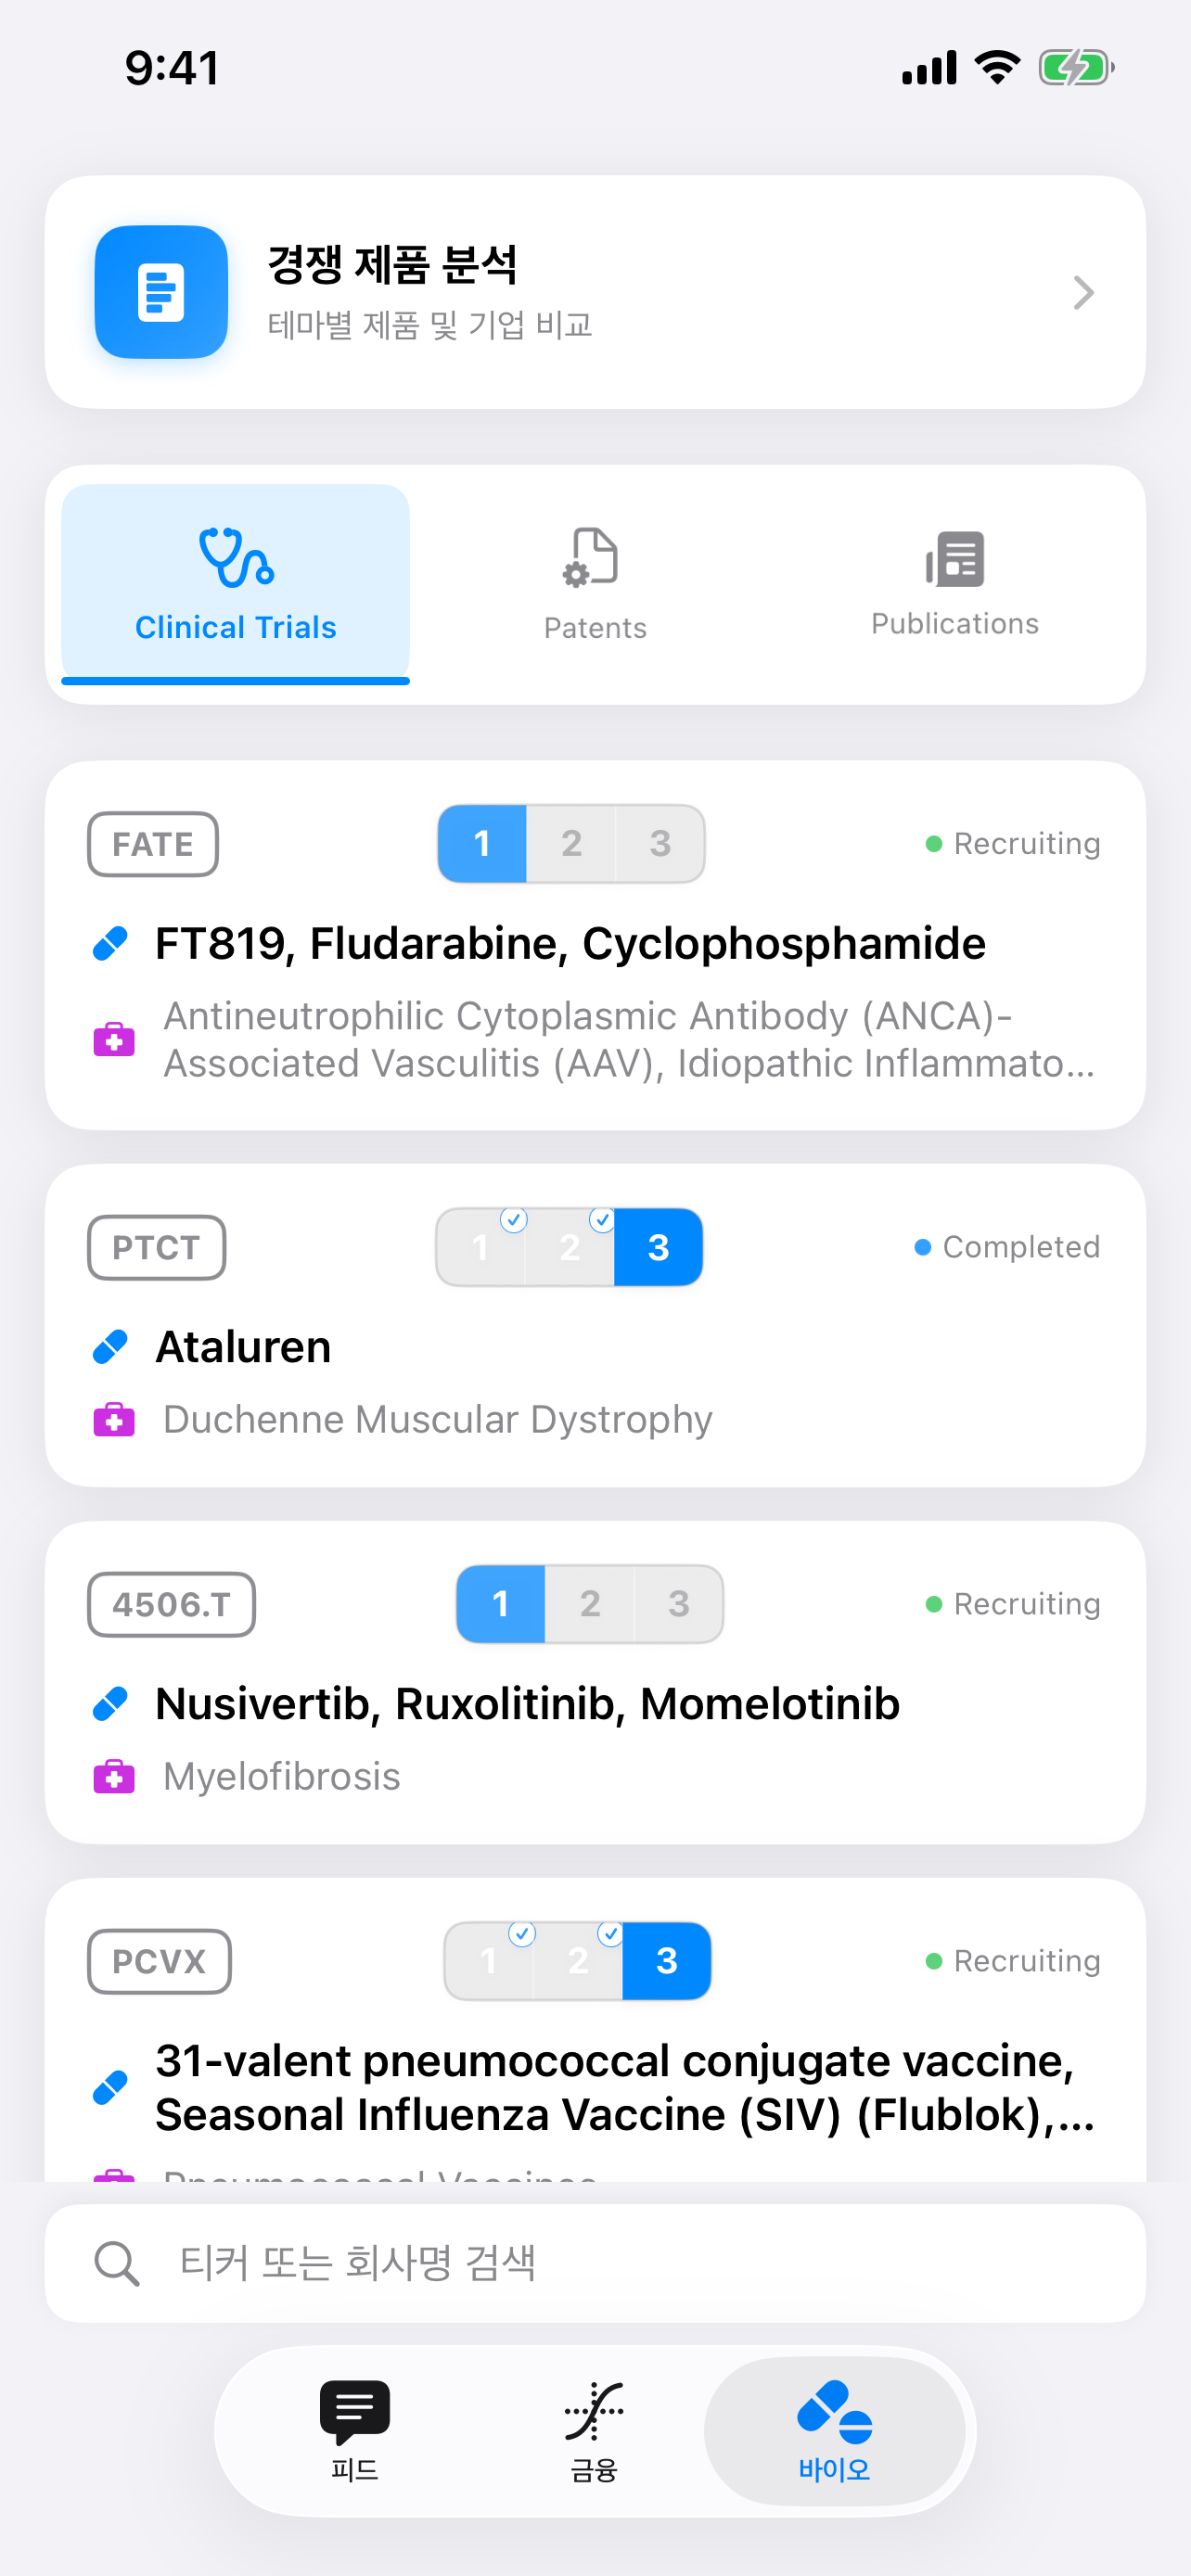Tap the medical kit icon beside Duchenne Muscular Dystrophy
Image resolution: width=1191 pixels, height=2576 pixels.
click(116, 1419)
